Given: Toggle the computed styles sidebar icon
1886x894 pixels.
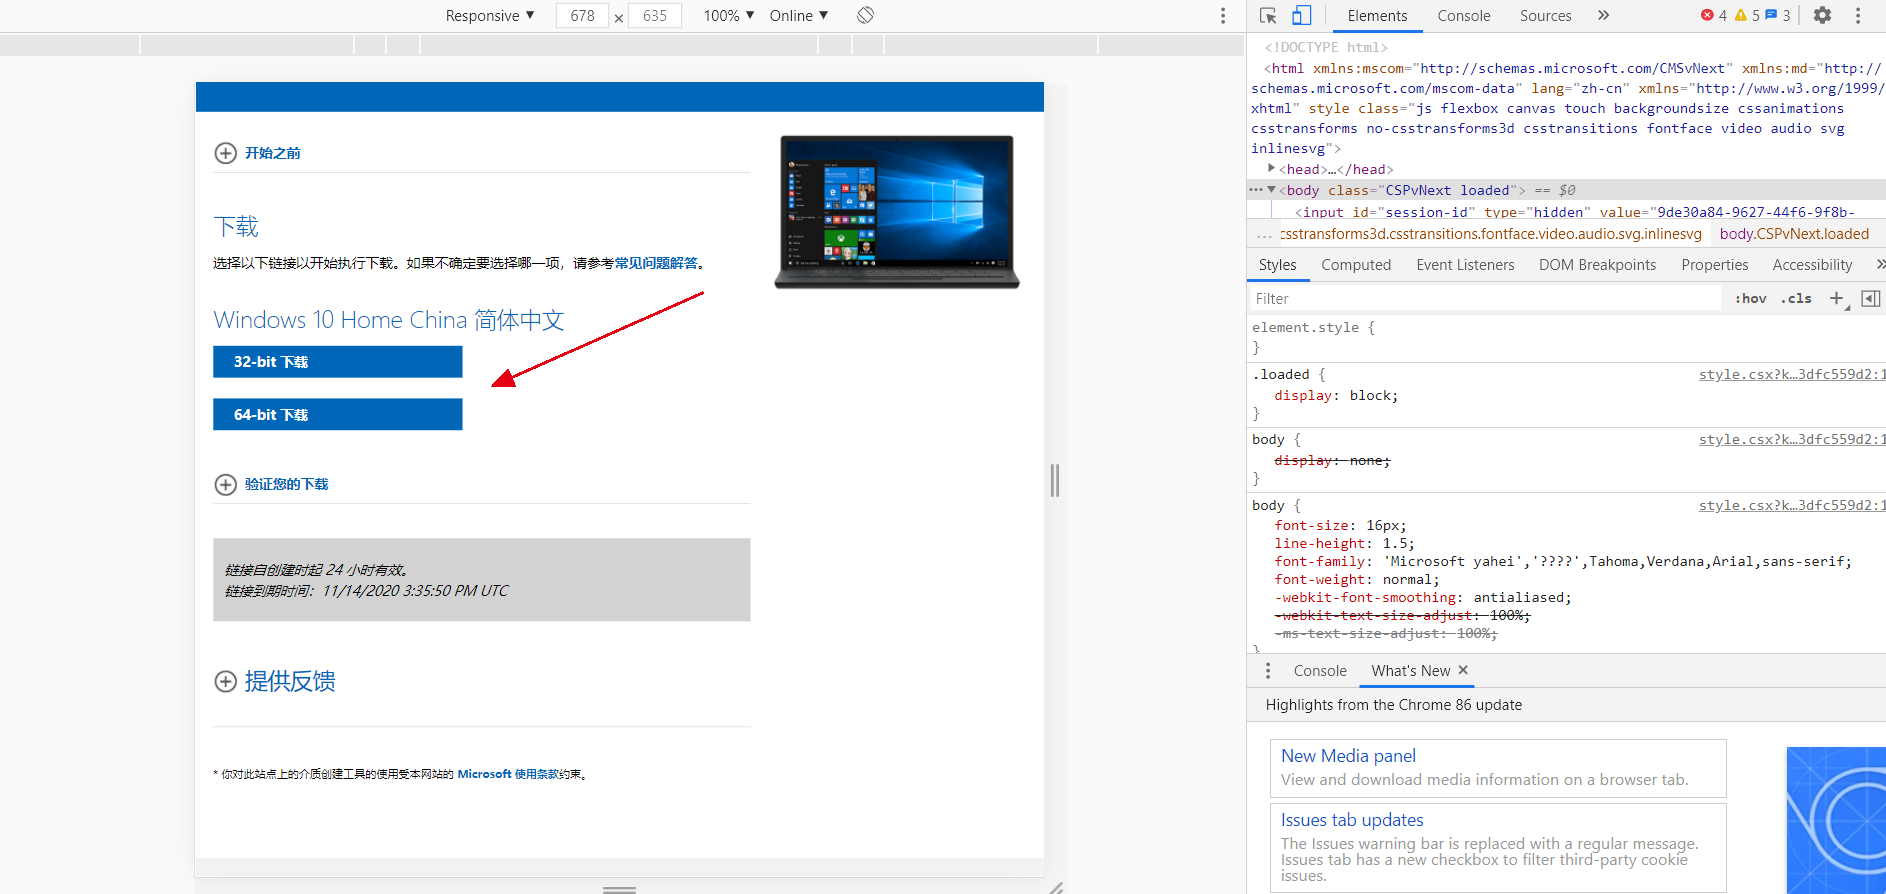Looking at the screenshot, I should coord(1871,298).
